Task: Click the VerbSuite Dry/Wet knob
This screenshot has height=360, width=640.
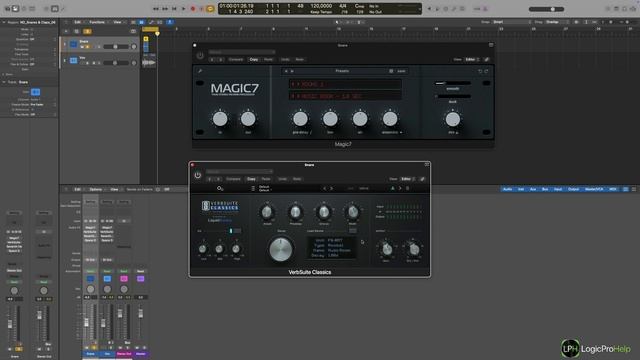Action: click(x=413, y=249)
